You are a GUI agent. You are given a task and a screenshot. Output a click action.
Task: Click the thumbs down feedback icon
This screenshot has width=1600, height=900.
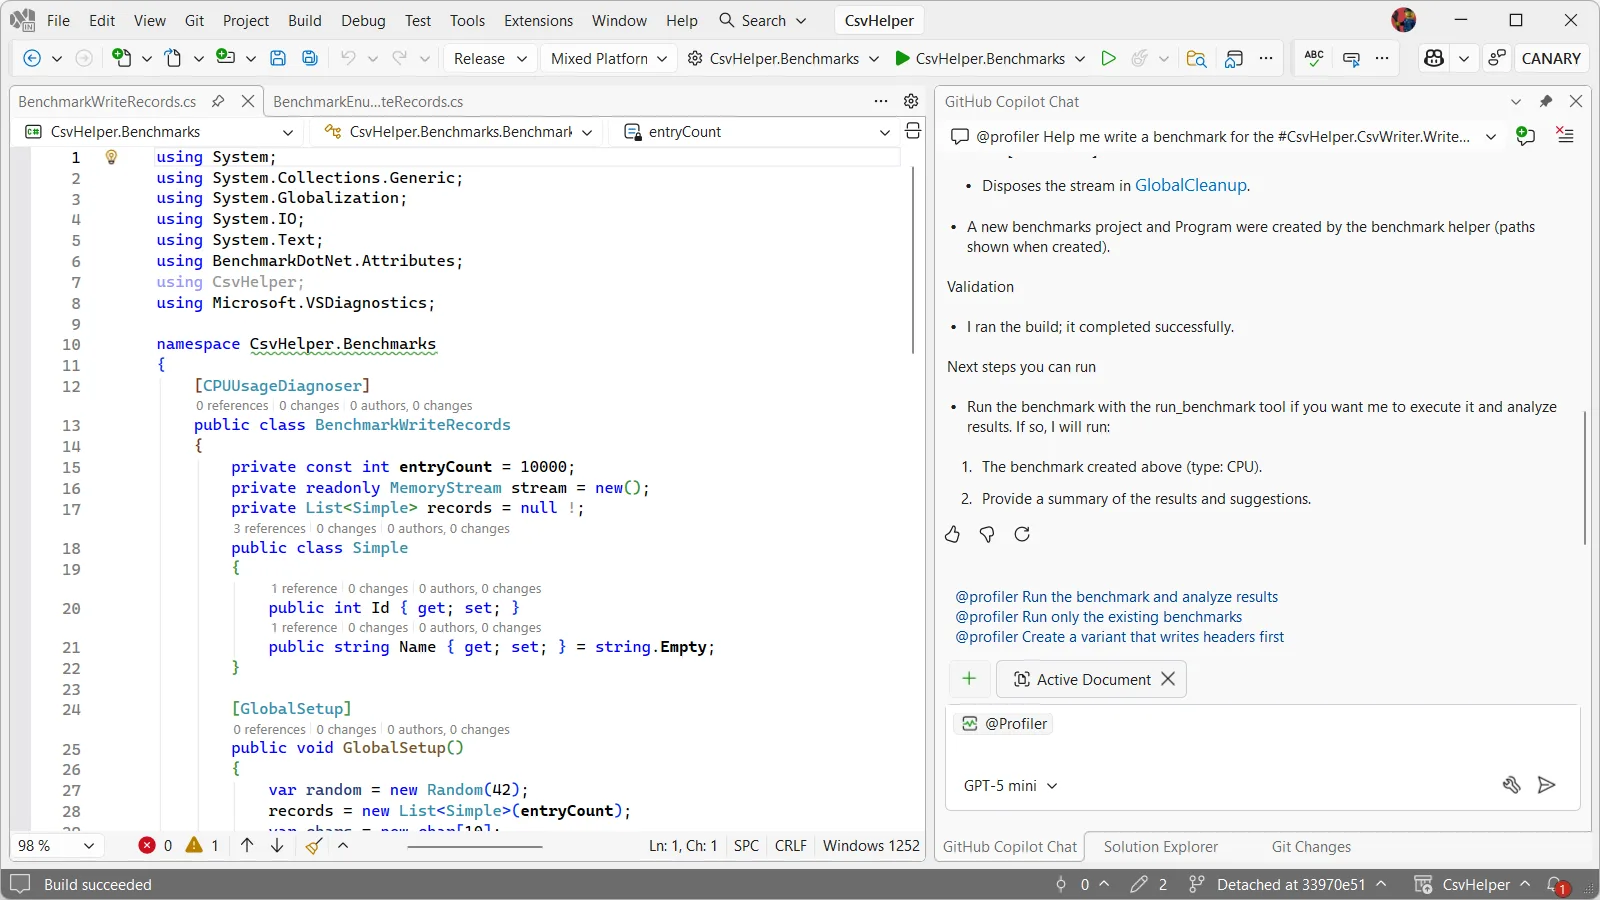987,534
